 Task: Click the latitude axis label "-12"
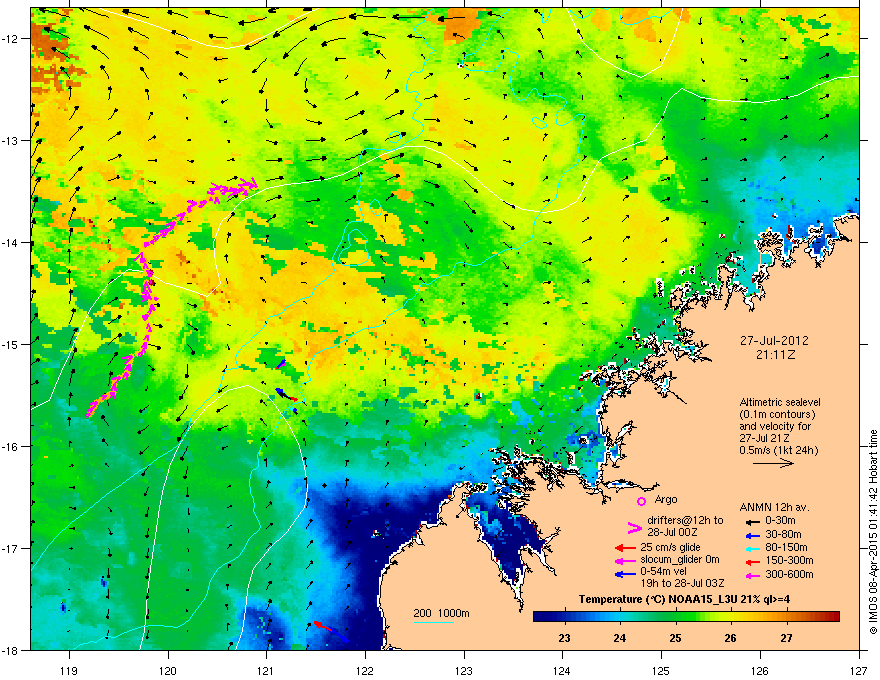coord(10,39)
